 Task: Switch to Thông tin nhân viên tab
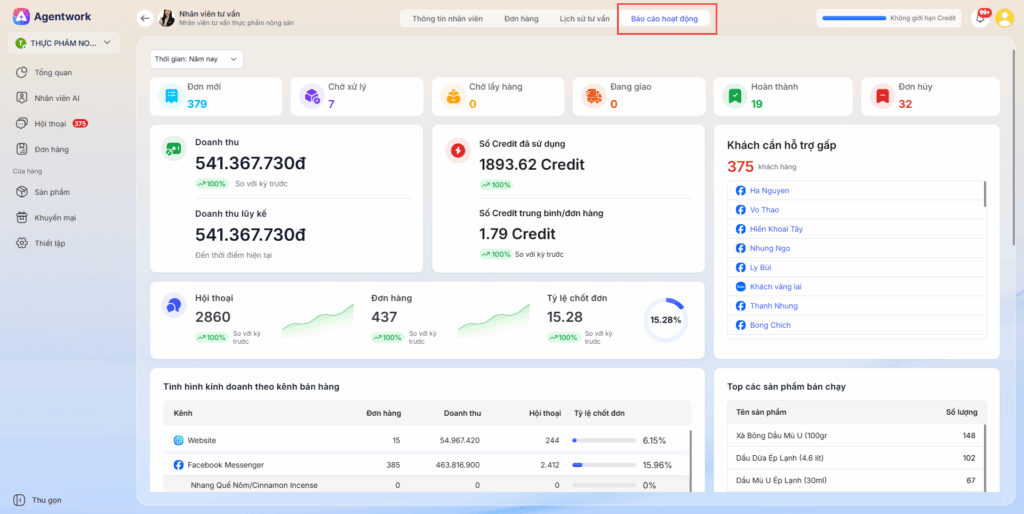pyautogui.click(x=446, y=18)
